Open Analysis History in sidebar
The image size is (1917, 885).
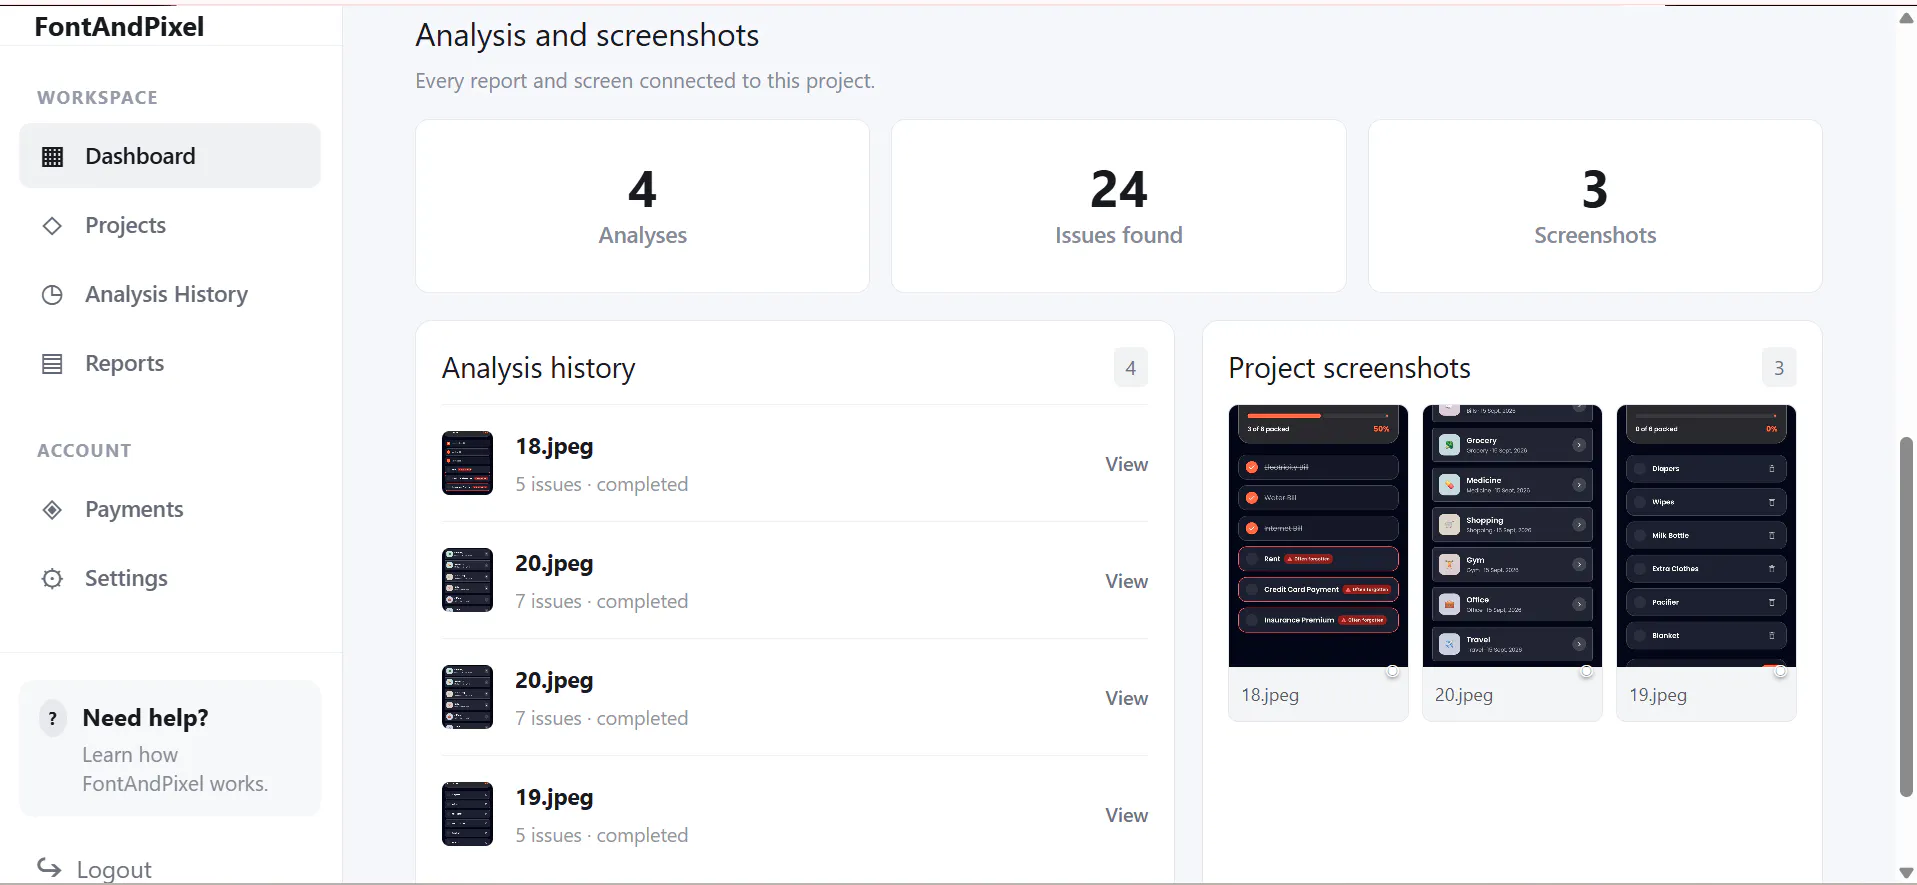click(170, 294)
